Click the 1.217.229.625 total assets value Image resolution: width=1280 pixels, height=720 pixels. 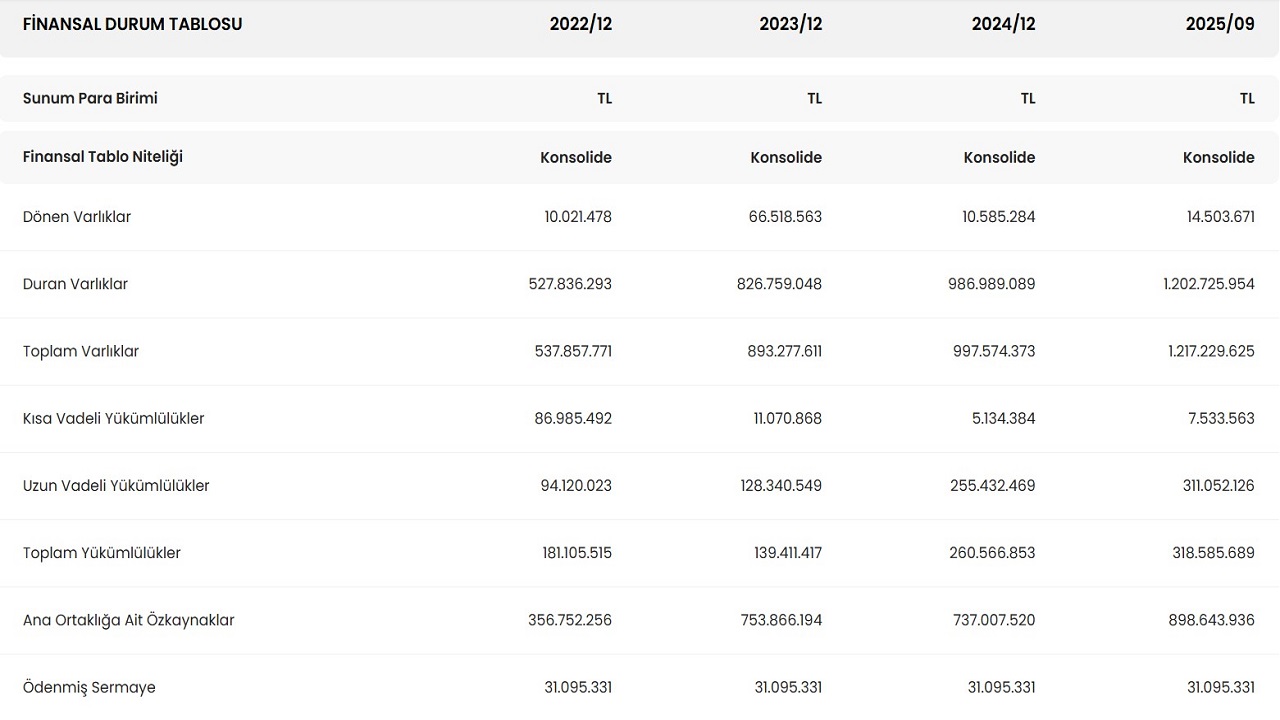click(x=1208, y=351)
